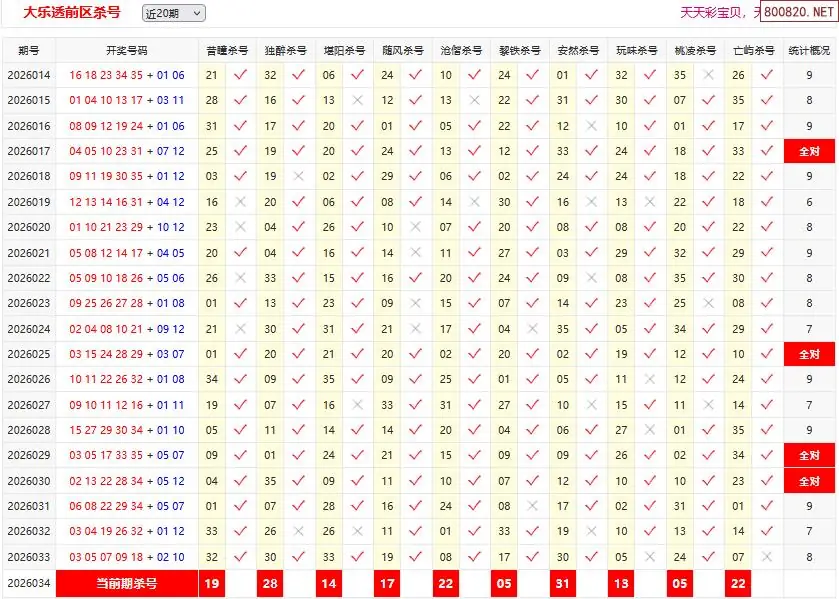Click the red 全对 badge for 2026017
Viewport: 839px width, 599px height.
tap(809, 151)
